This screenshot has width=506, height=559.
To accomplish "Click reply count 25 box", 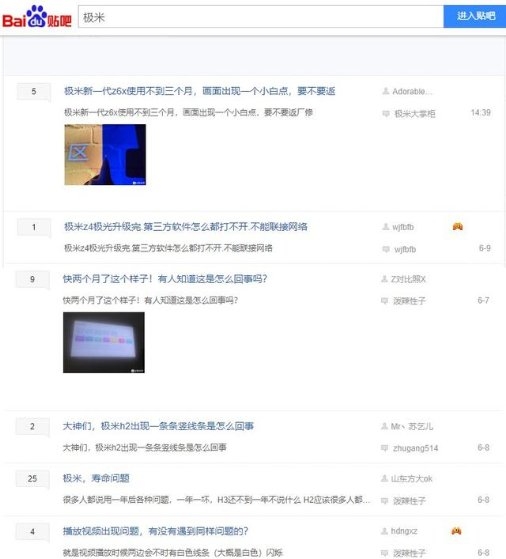I will [x=32, y=479].
